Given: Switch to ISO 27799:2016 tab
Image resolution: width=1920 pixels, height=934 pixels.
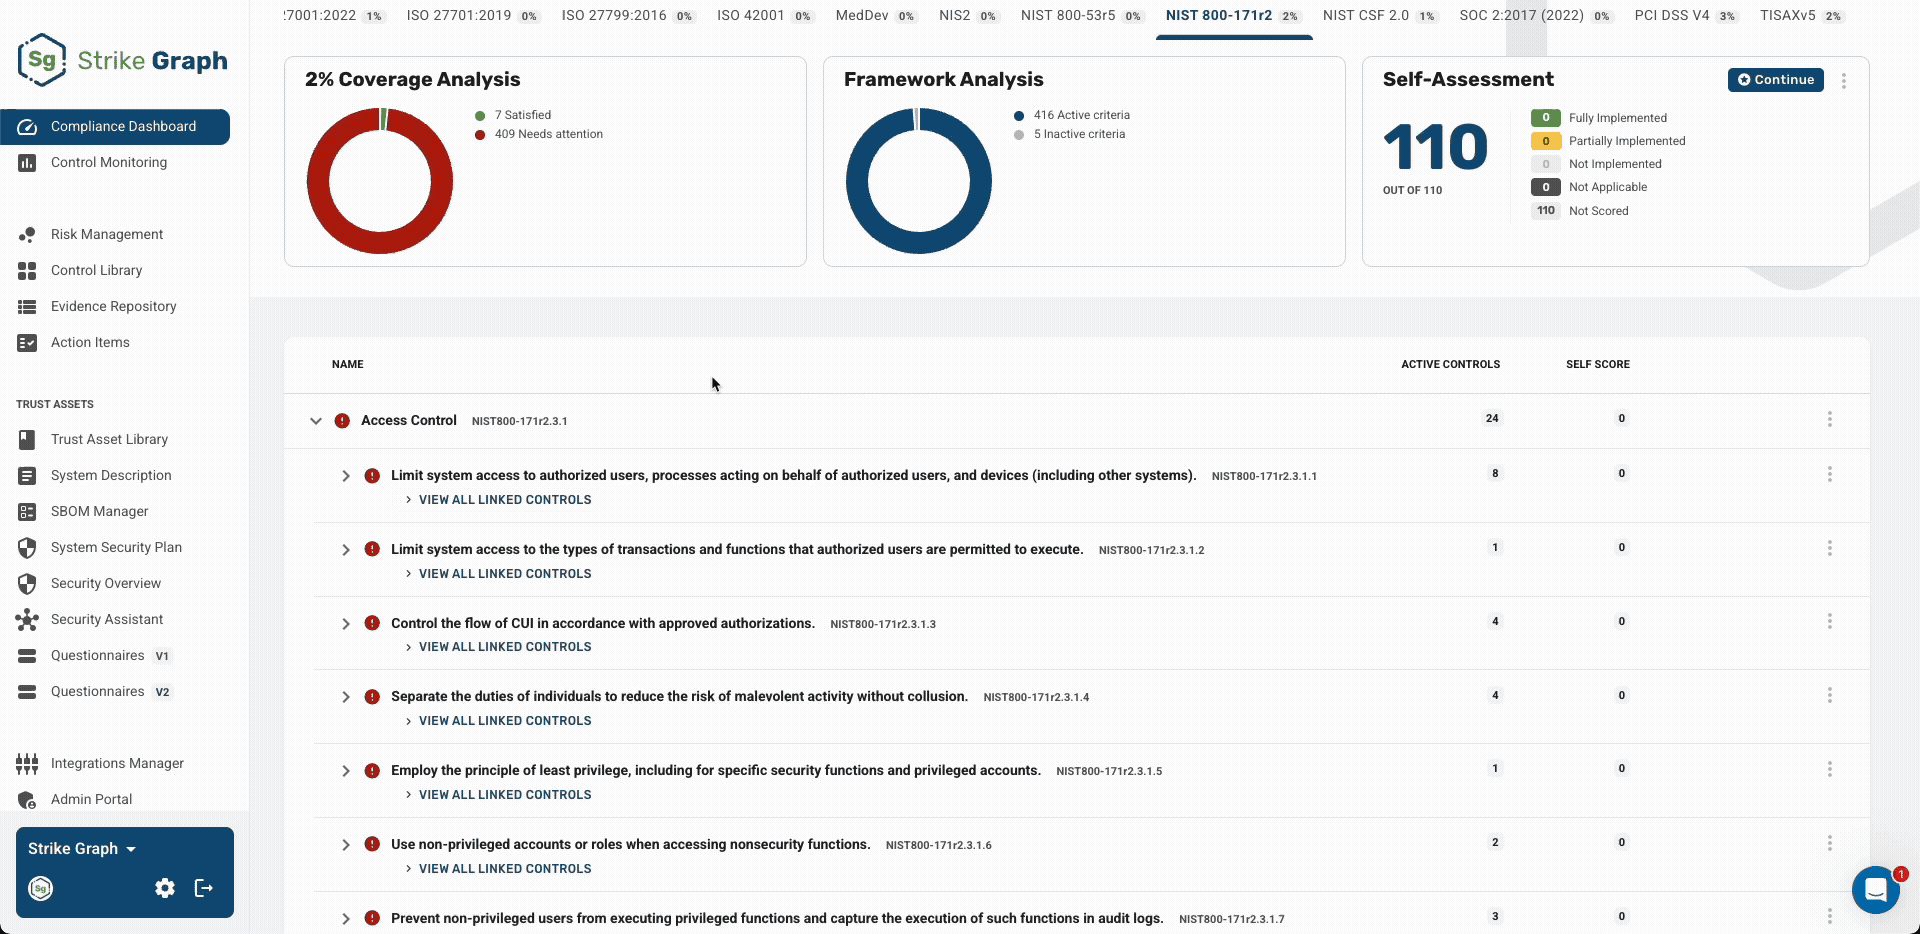Looking at the screenshot, I should tap(628, 16).
